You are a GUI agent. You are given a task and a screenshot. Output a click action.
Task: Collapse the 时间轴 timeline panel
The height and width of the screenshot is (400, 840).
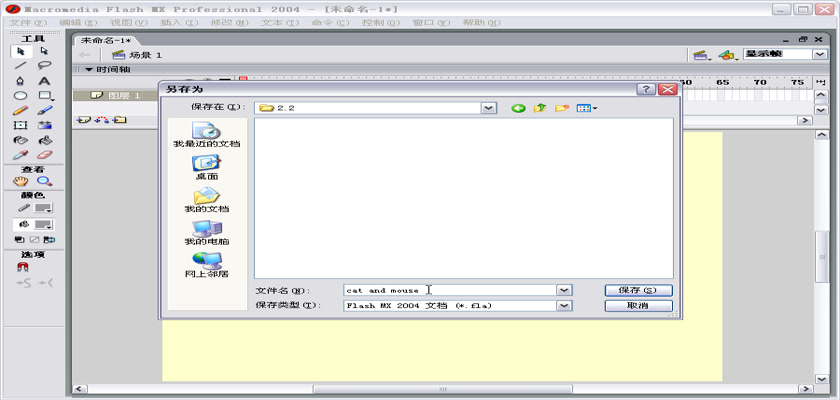[89, 70]
